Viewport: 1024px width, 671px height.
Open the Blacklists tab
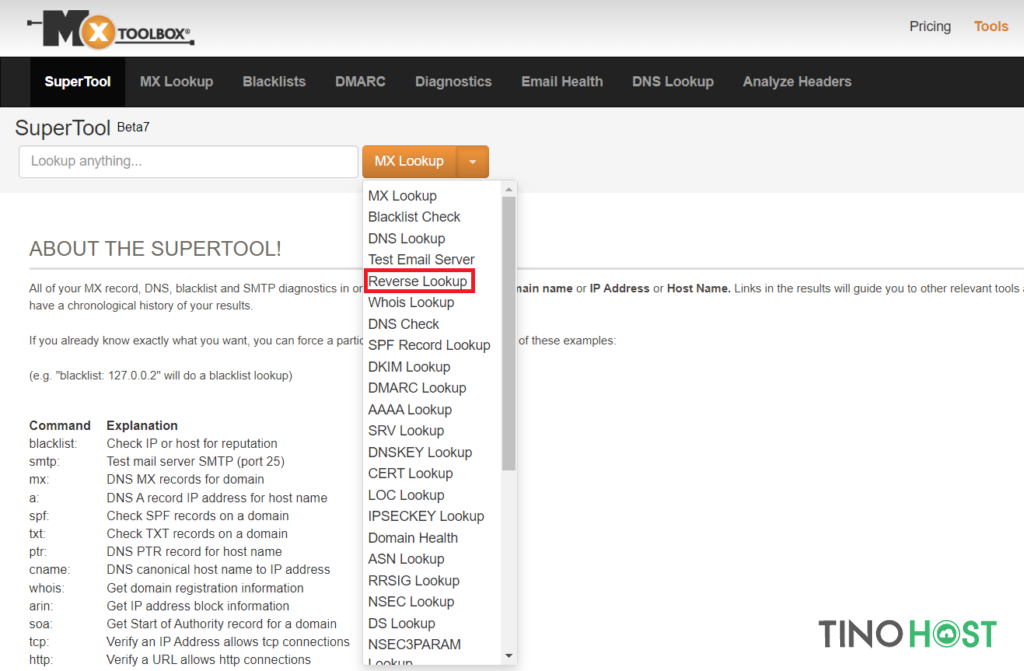pyautogui.click(x=274, y=82)
